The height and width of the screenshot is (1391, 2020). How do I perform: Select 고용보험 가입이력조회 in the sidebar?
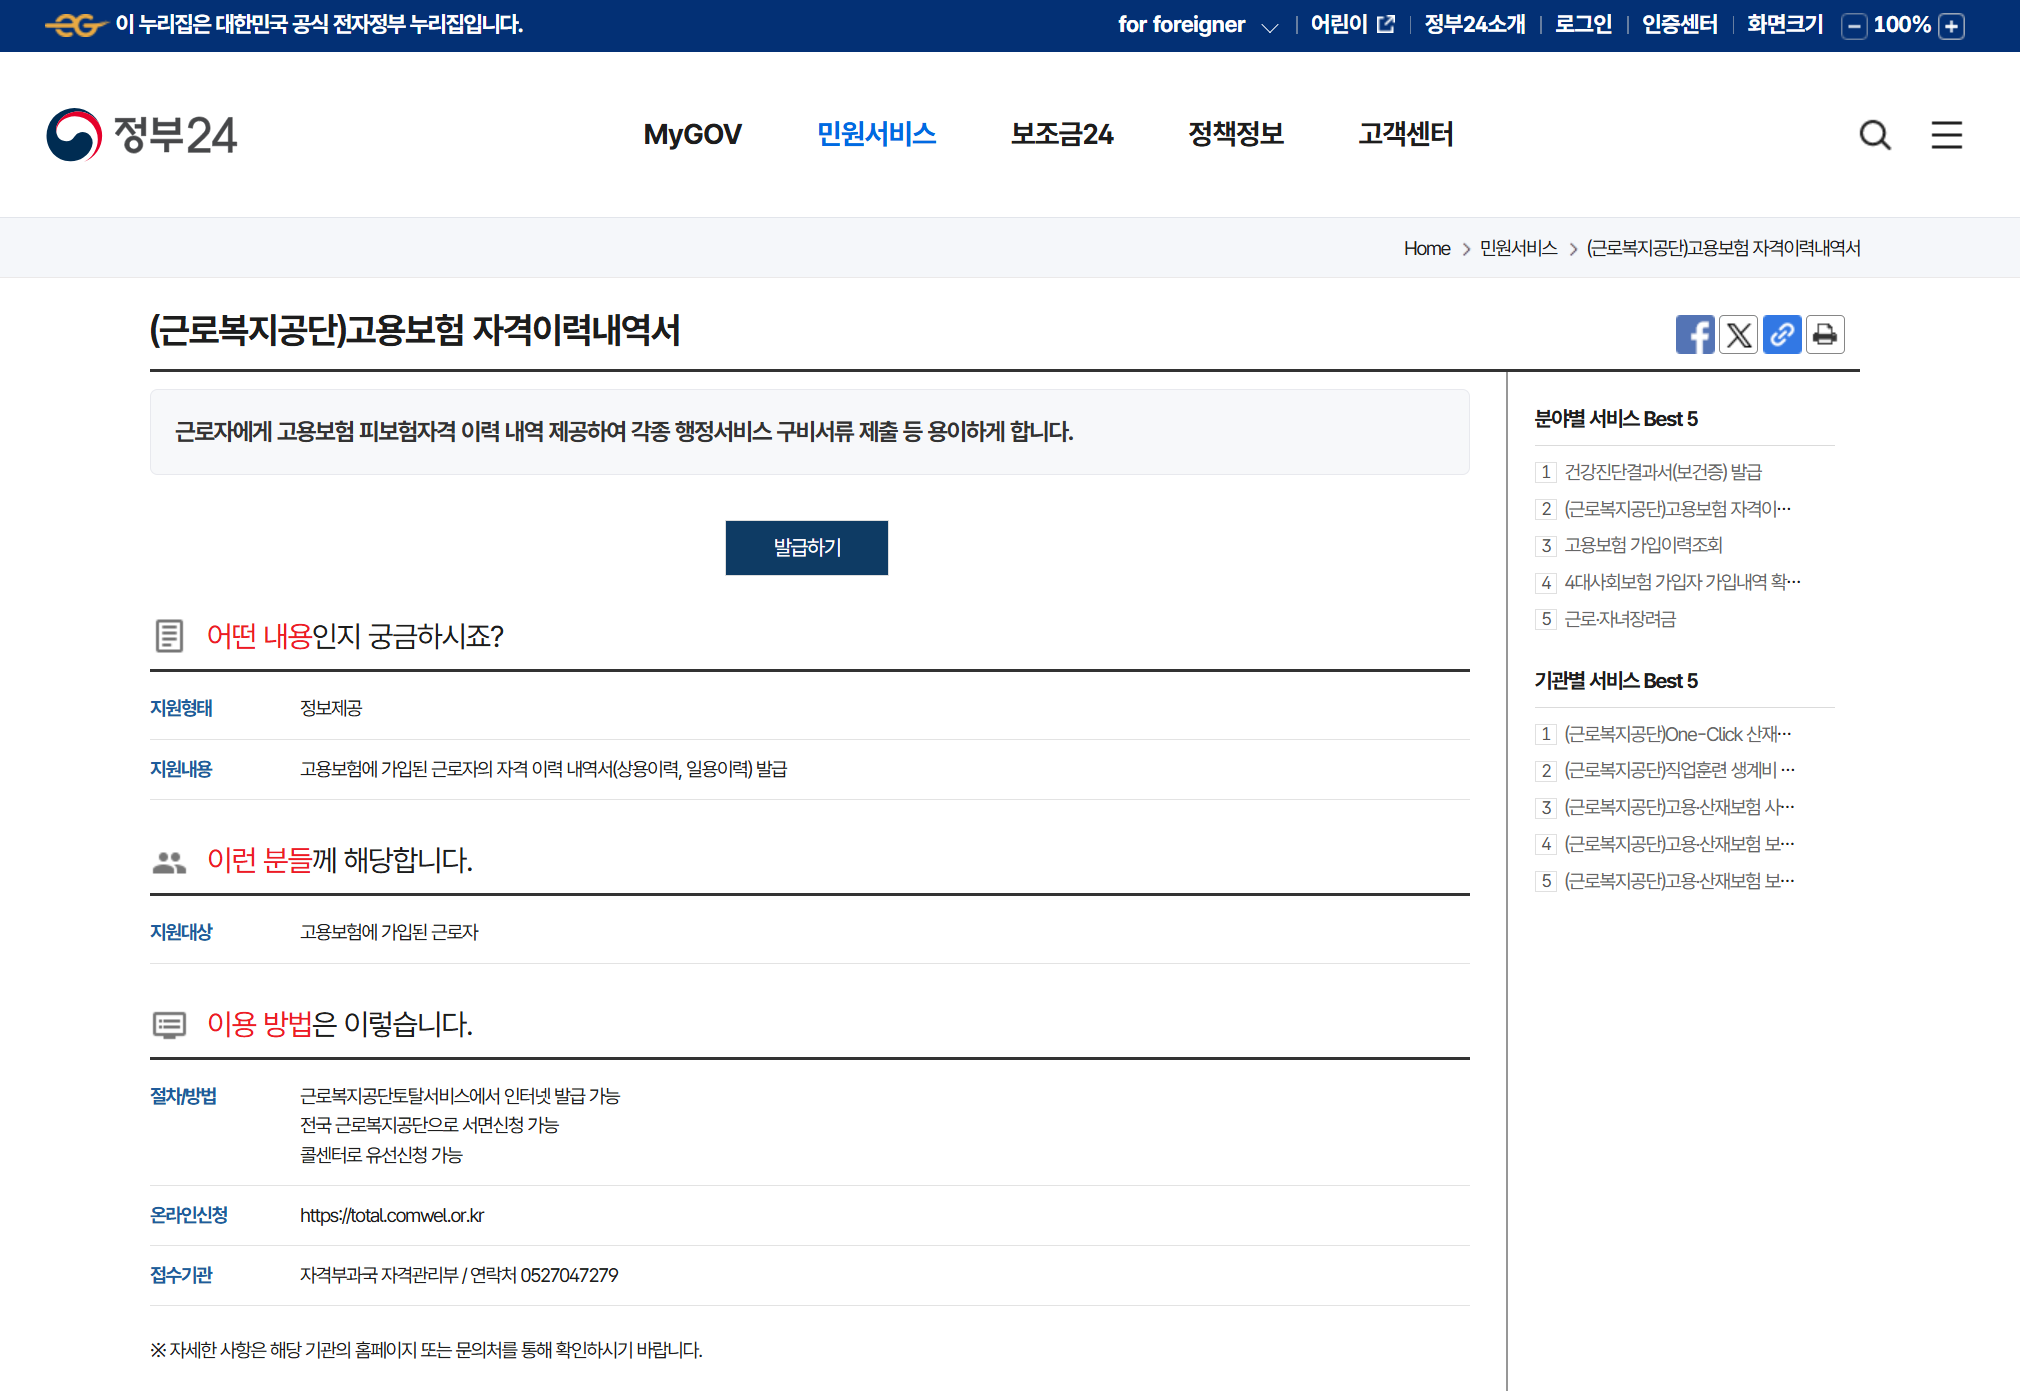coord(1644,545)
